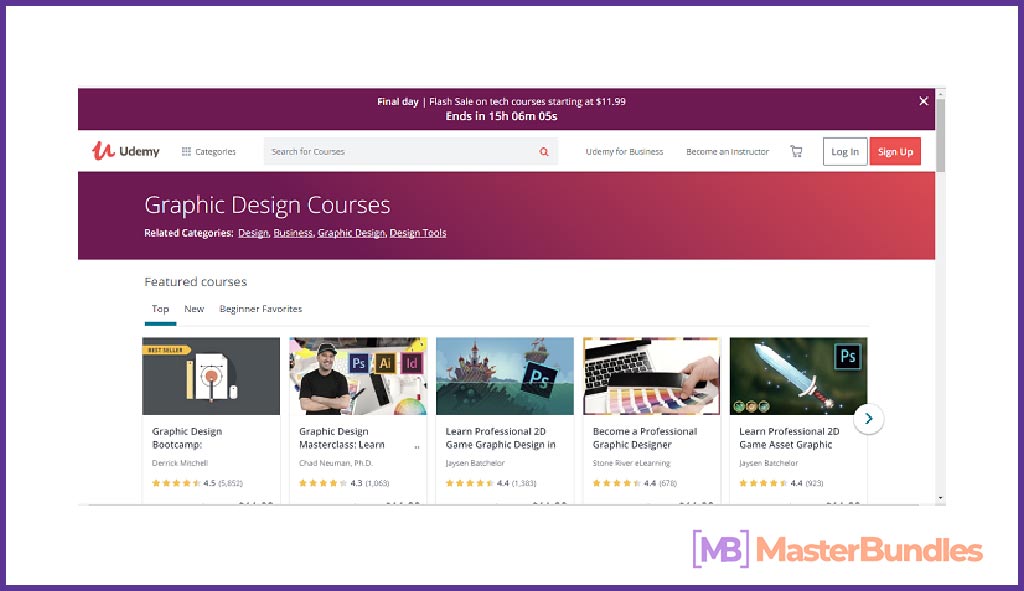Open the Categories grid menu
The height and width of the screenshot is (591, 1024).
click(x=208, y=152)
